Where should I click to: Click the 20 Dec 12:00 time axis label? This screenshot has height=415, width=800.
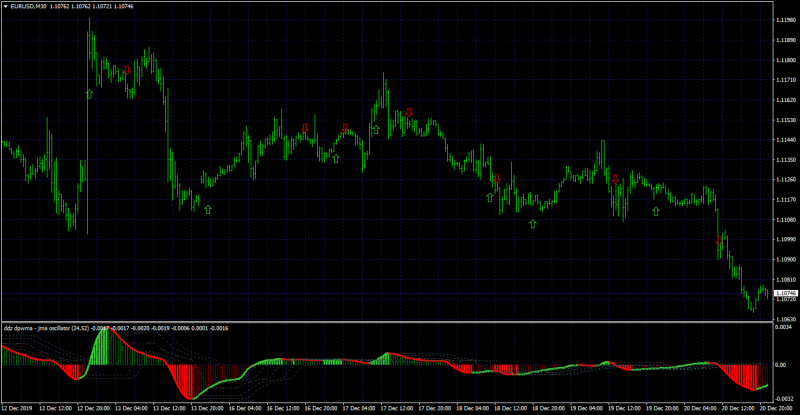[x=738, y=408]
